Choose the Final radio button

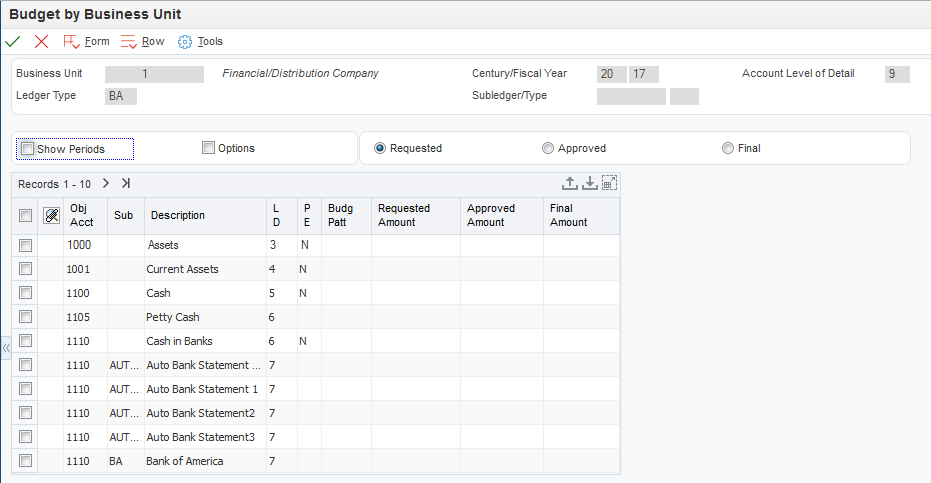(x=728, y=148)
